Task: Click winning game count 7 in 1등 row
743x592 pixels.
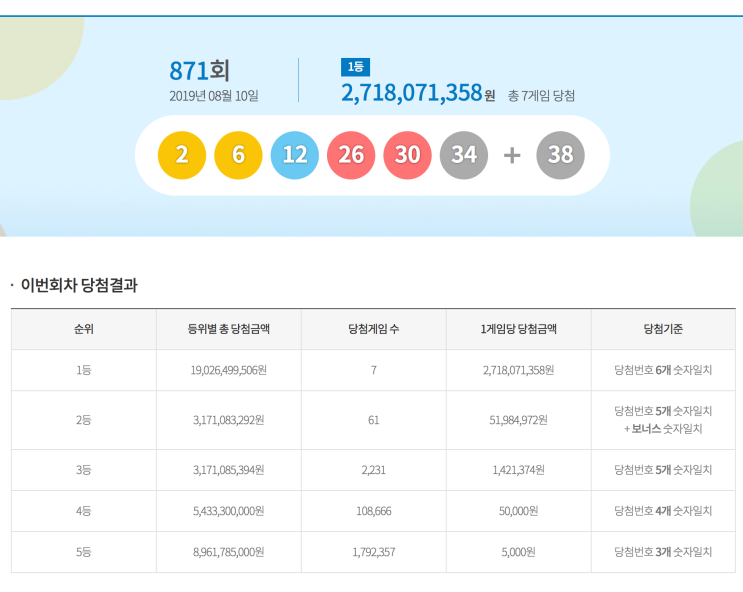Action: click(x=374, y=370)
